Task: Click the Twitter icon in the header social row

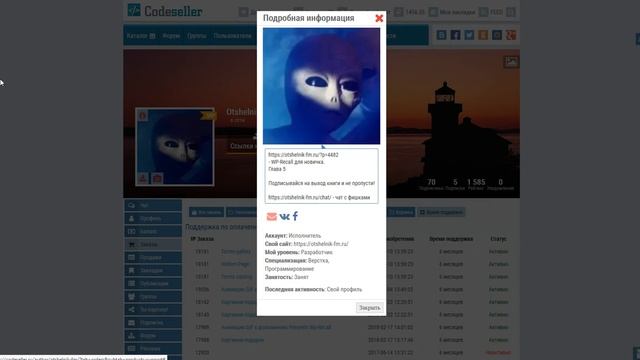Action: point(469,35)
